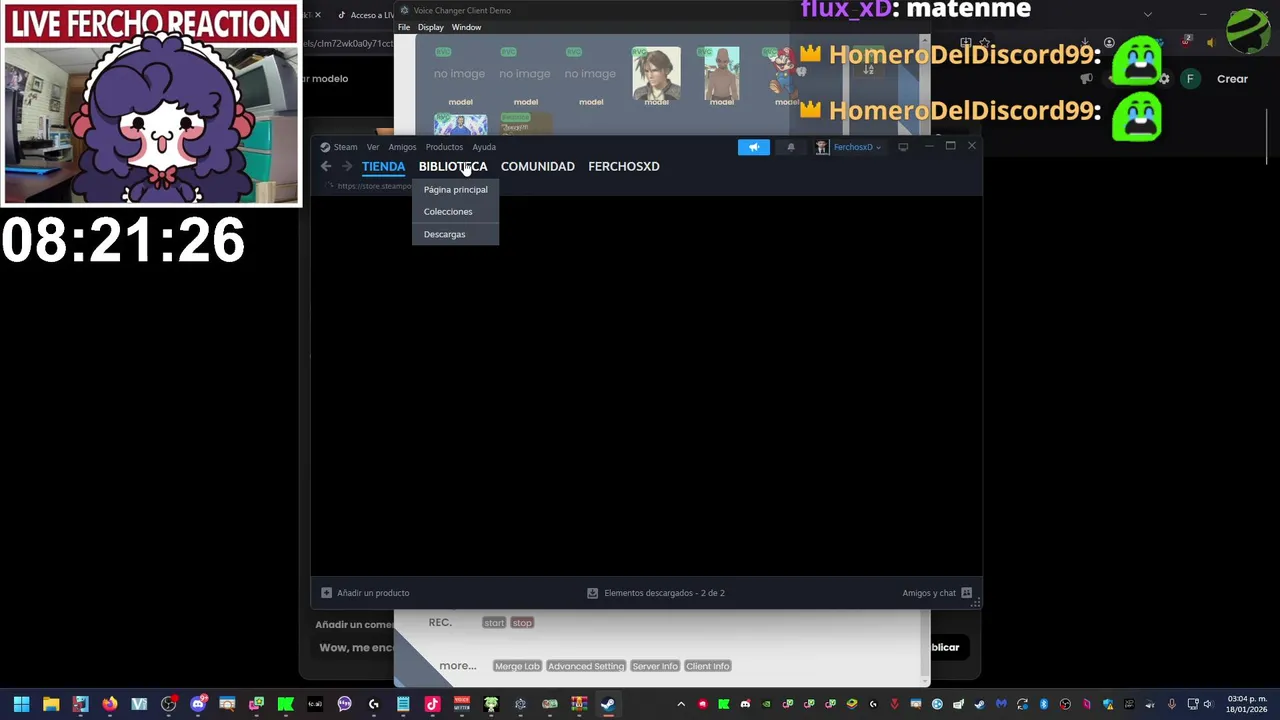Screen dimensions: 1280x720
Task: Open Elementos descargados status
Action: [x=656, y=593]
